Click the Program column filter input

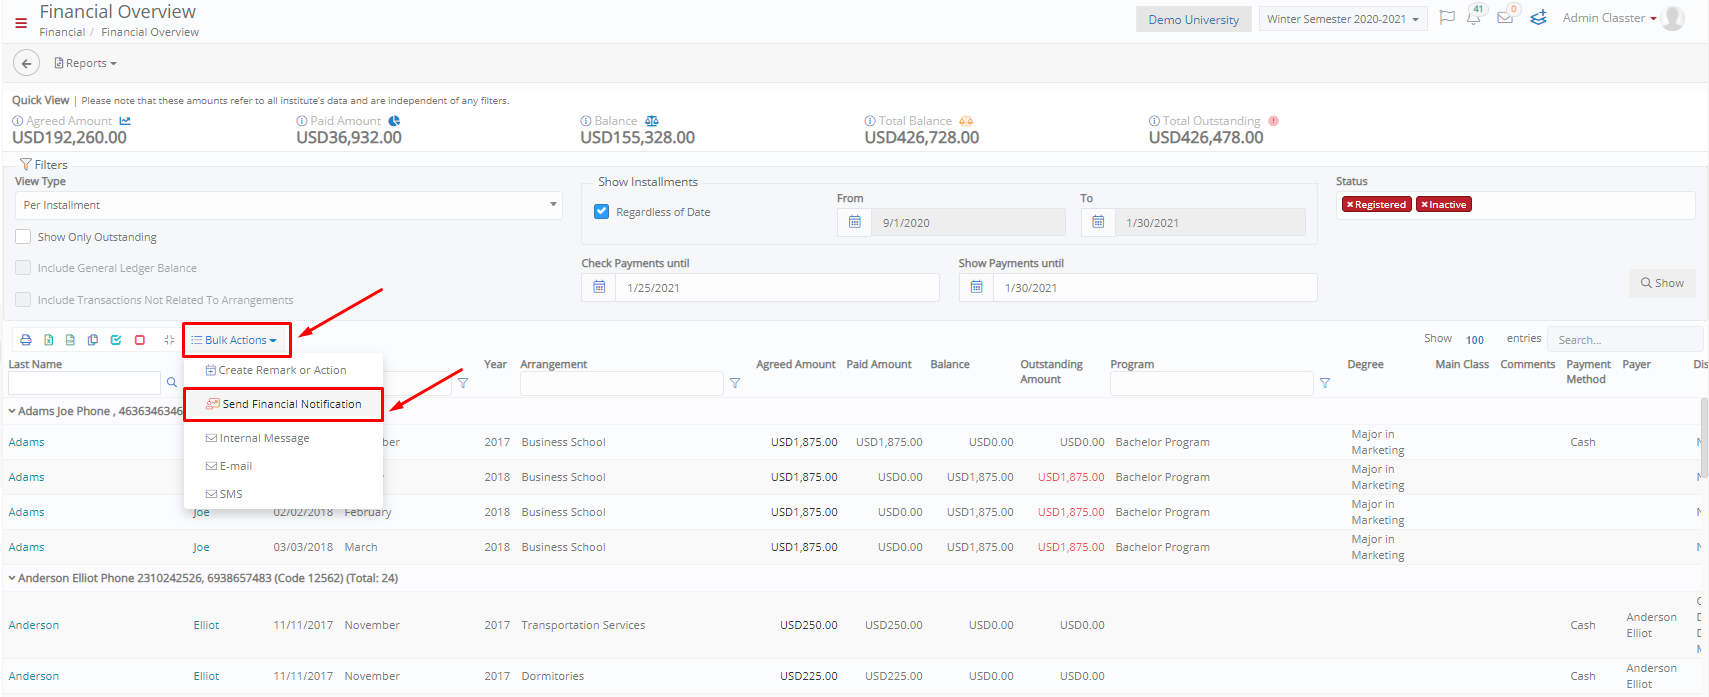(x=1212, y=383)
